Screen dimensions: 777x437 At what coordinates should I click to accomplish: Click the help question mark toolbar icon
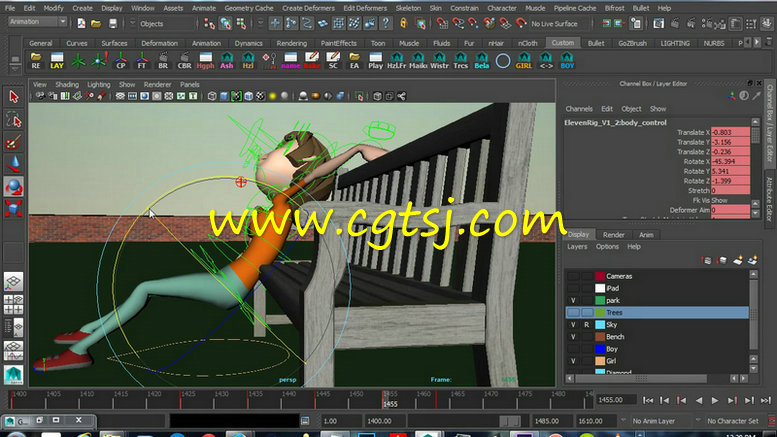coord(386,23)
